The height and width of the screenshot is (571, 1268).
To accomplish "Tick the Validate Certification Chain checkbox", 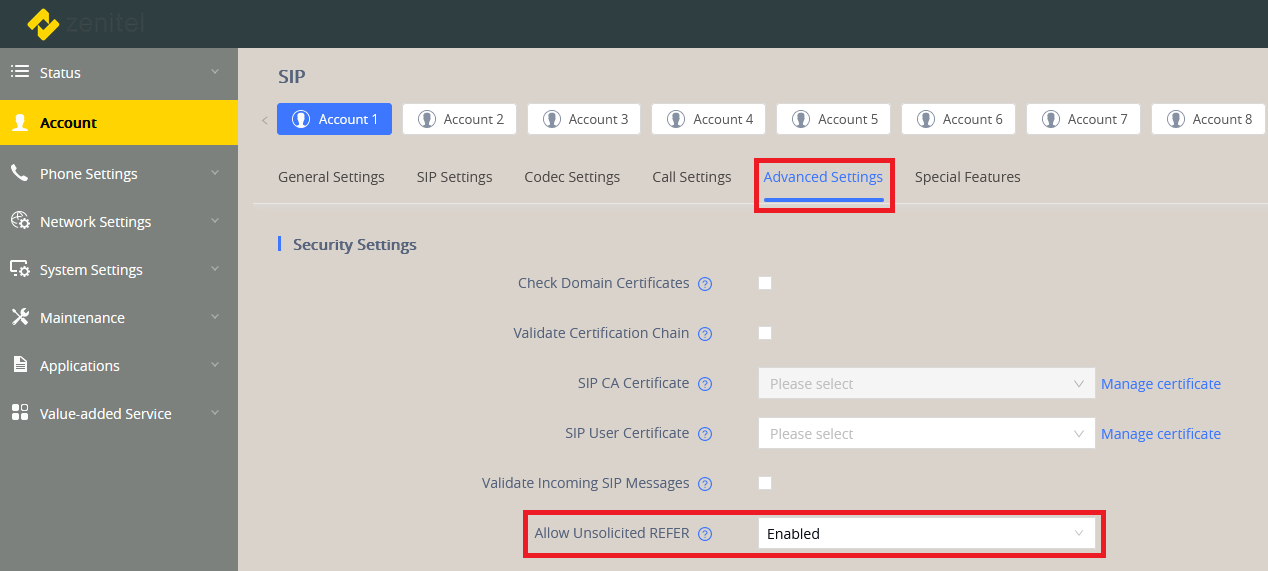I will click(765, 333).
